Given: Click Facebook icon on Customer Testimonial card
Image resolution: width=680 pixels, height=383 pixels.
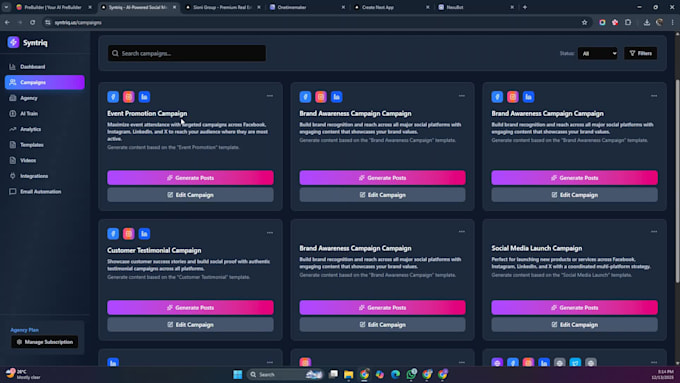Looking at the screenshot, I should (113, 234).
